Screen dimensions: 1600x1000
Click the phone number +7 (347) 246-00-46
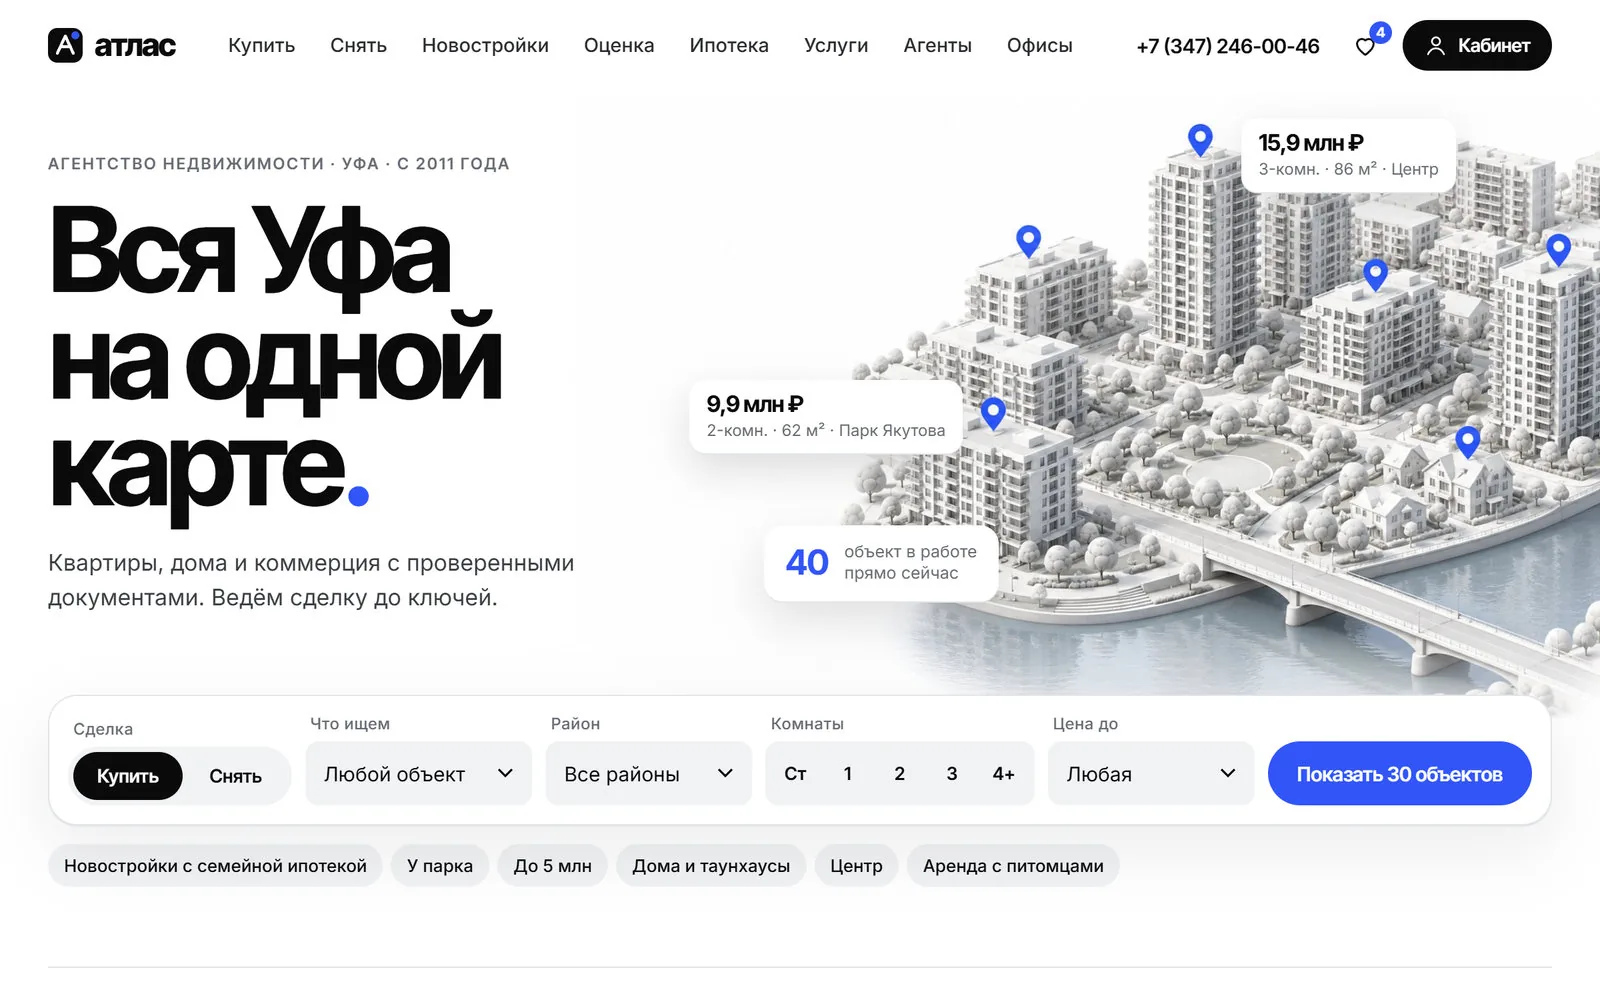(1228, 46)
